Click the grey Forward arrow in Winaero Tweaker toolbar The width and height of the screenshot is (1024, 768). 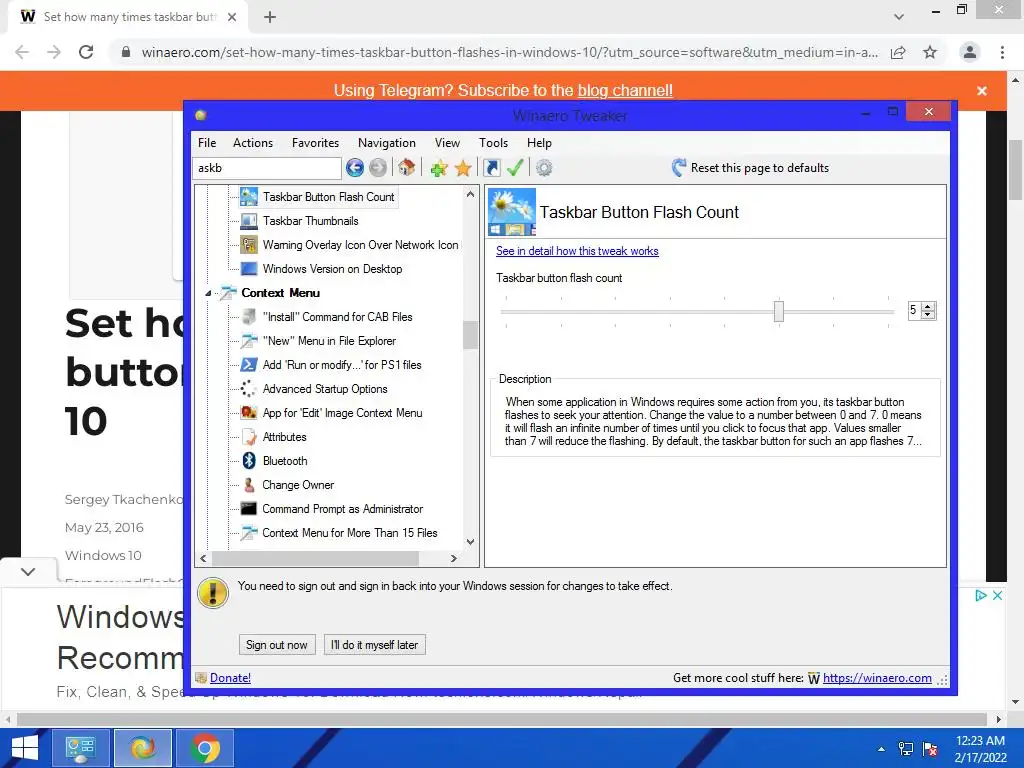tap(377, 168)
